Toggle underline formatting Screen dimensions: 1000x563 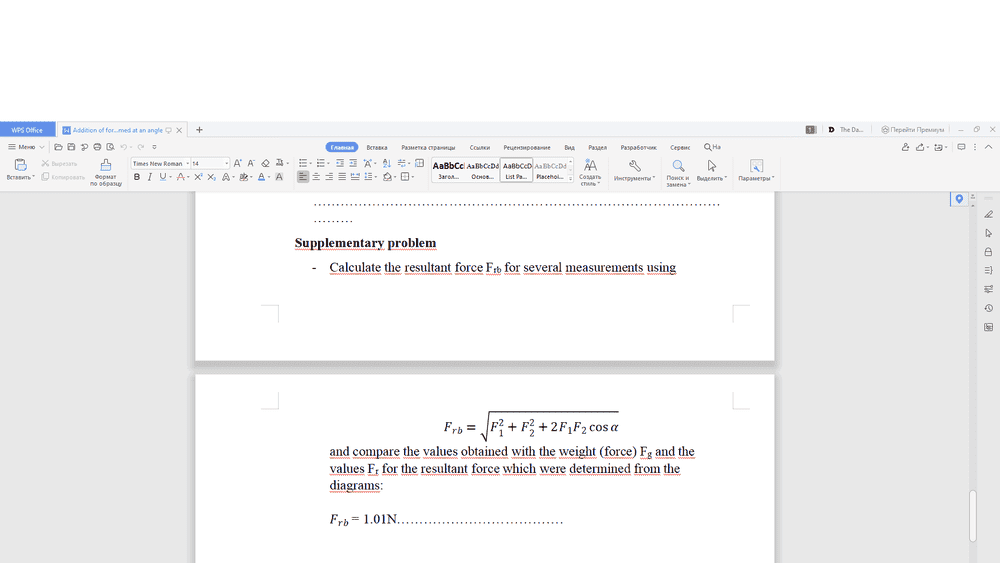[x=163, y=177]
